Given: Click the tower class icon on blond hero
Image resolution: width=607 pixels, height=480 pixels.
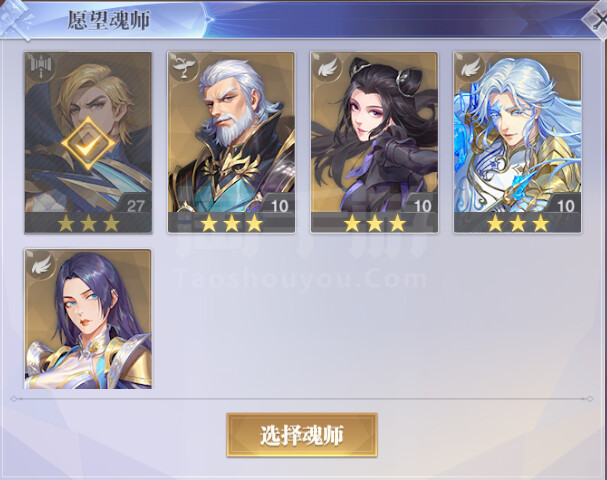Looking at the screenshot, I should pos(39,67).
